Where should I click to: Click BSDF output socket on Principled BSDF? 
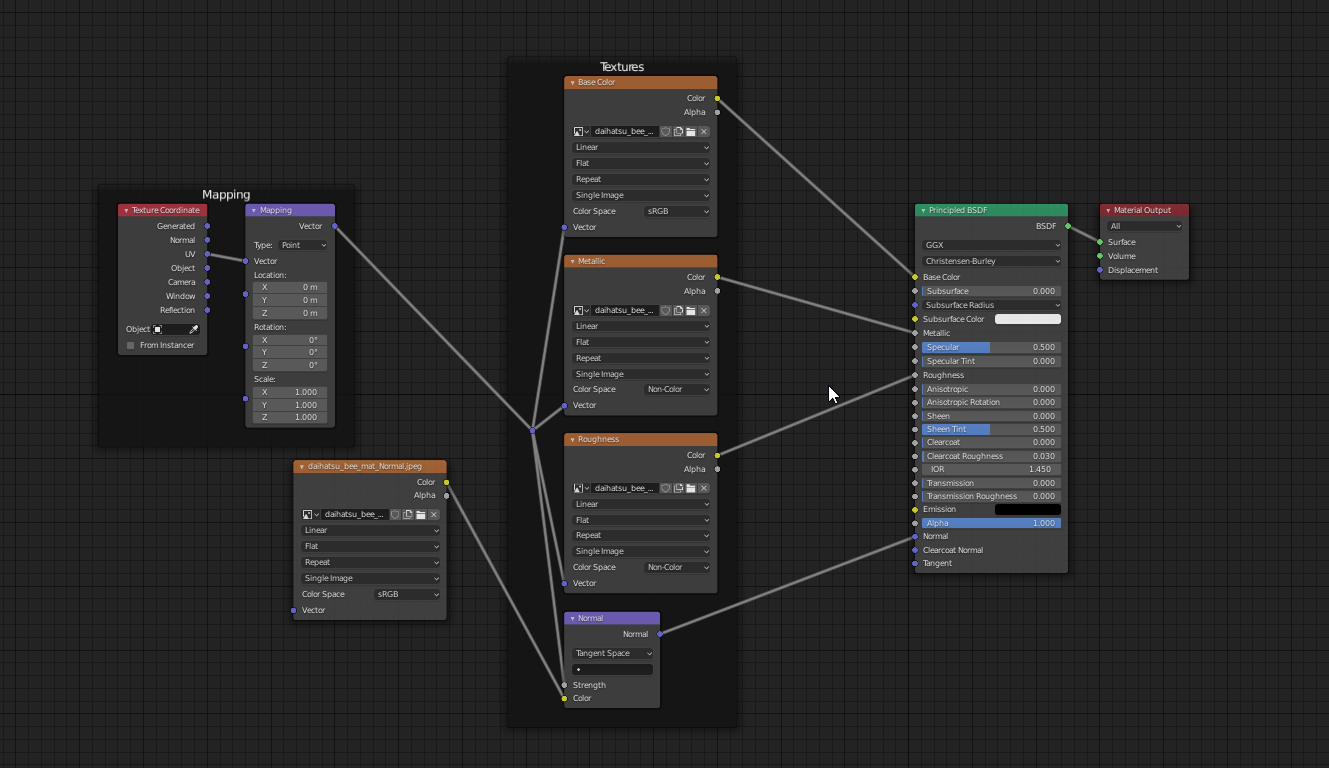pyautogui.click(x=1068, y=226)
